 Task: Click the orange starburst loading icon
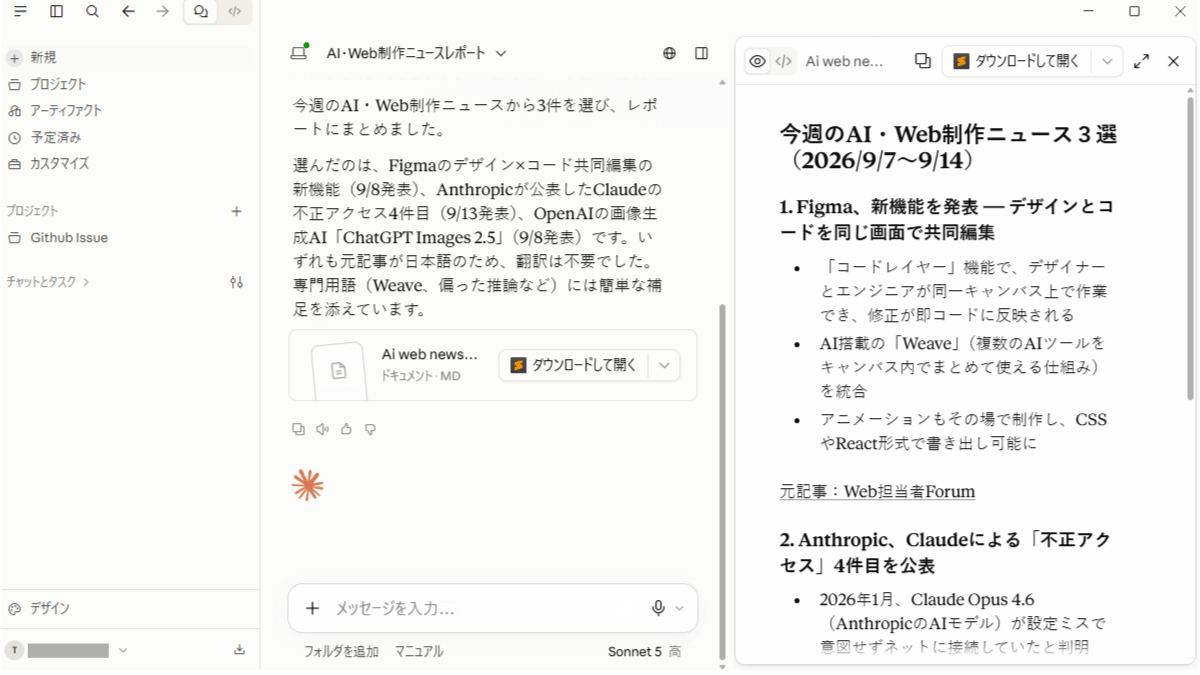[307, 485]
